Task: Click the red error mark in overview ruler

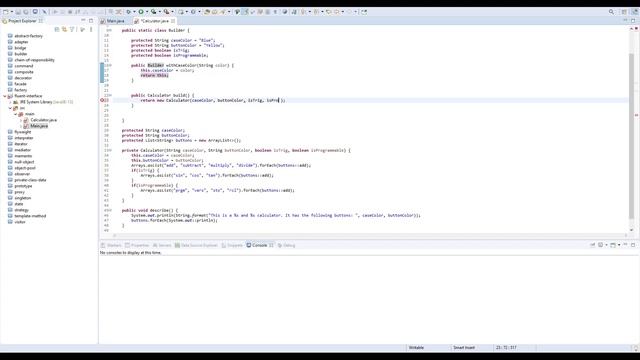Action: (x=636, y=115)
